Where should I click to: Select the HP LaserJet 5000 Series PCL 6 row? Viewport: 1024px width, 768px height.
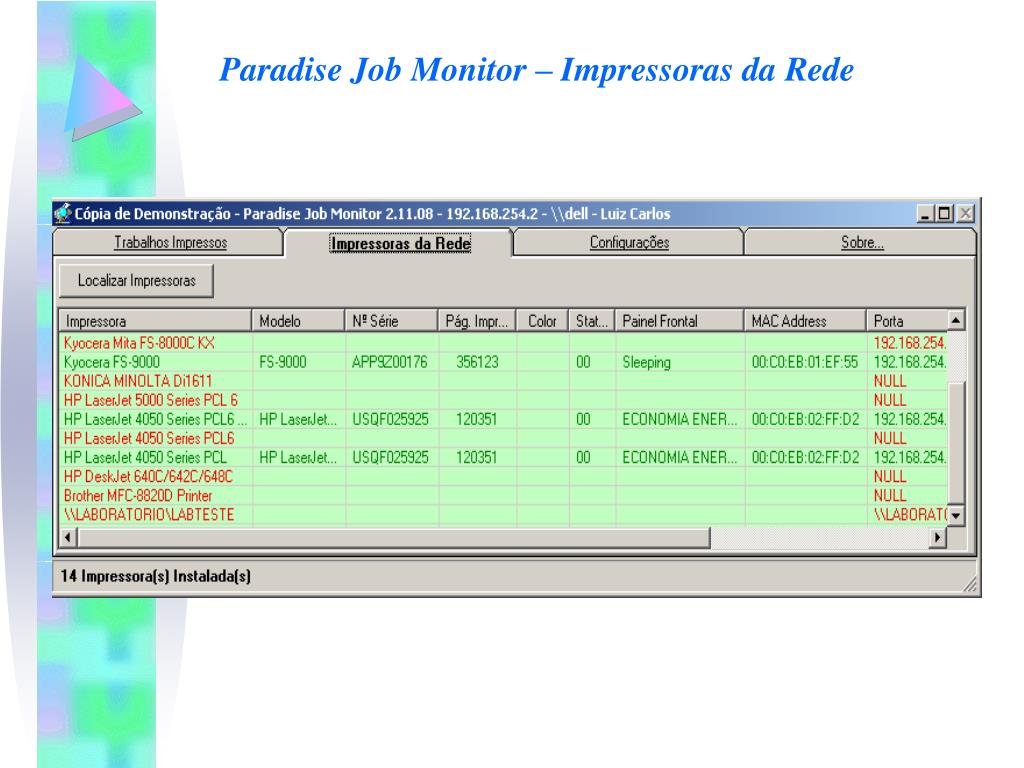503,400
